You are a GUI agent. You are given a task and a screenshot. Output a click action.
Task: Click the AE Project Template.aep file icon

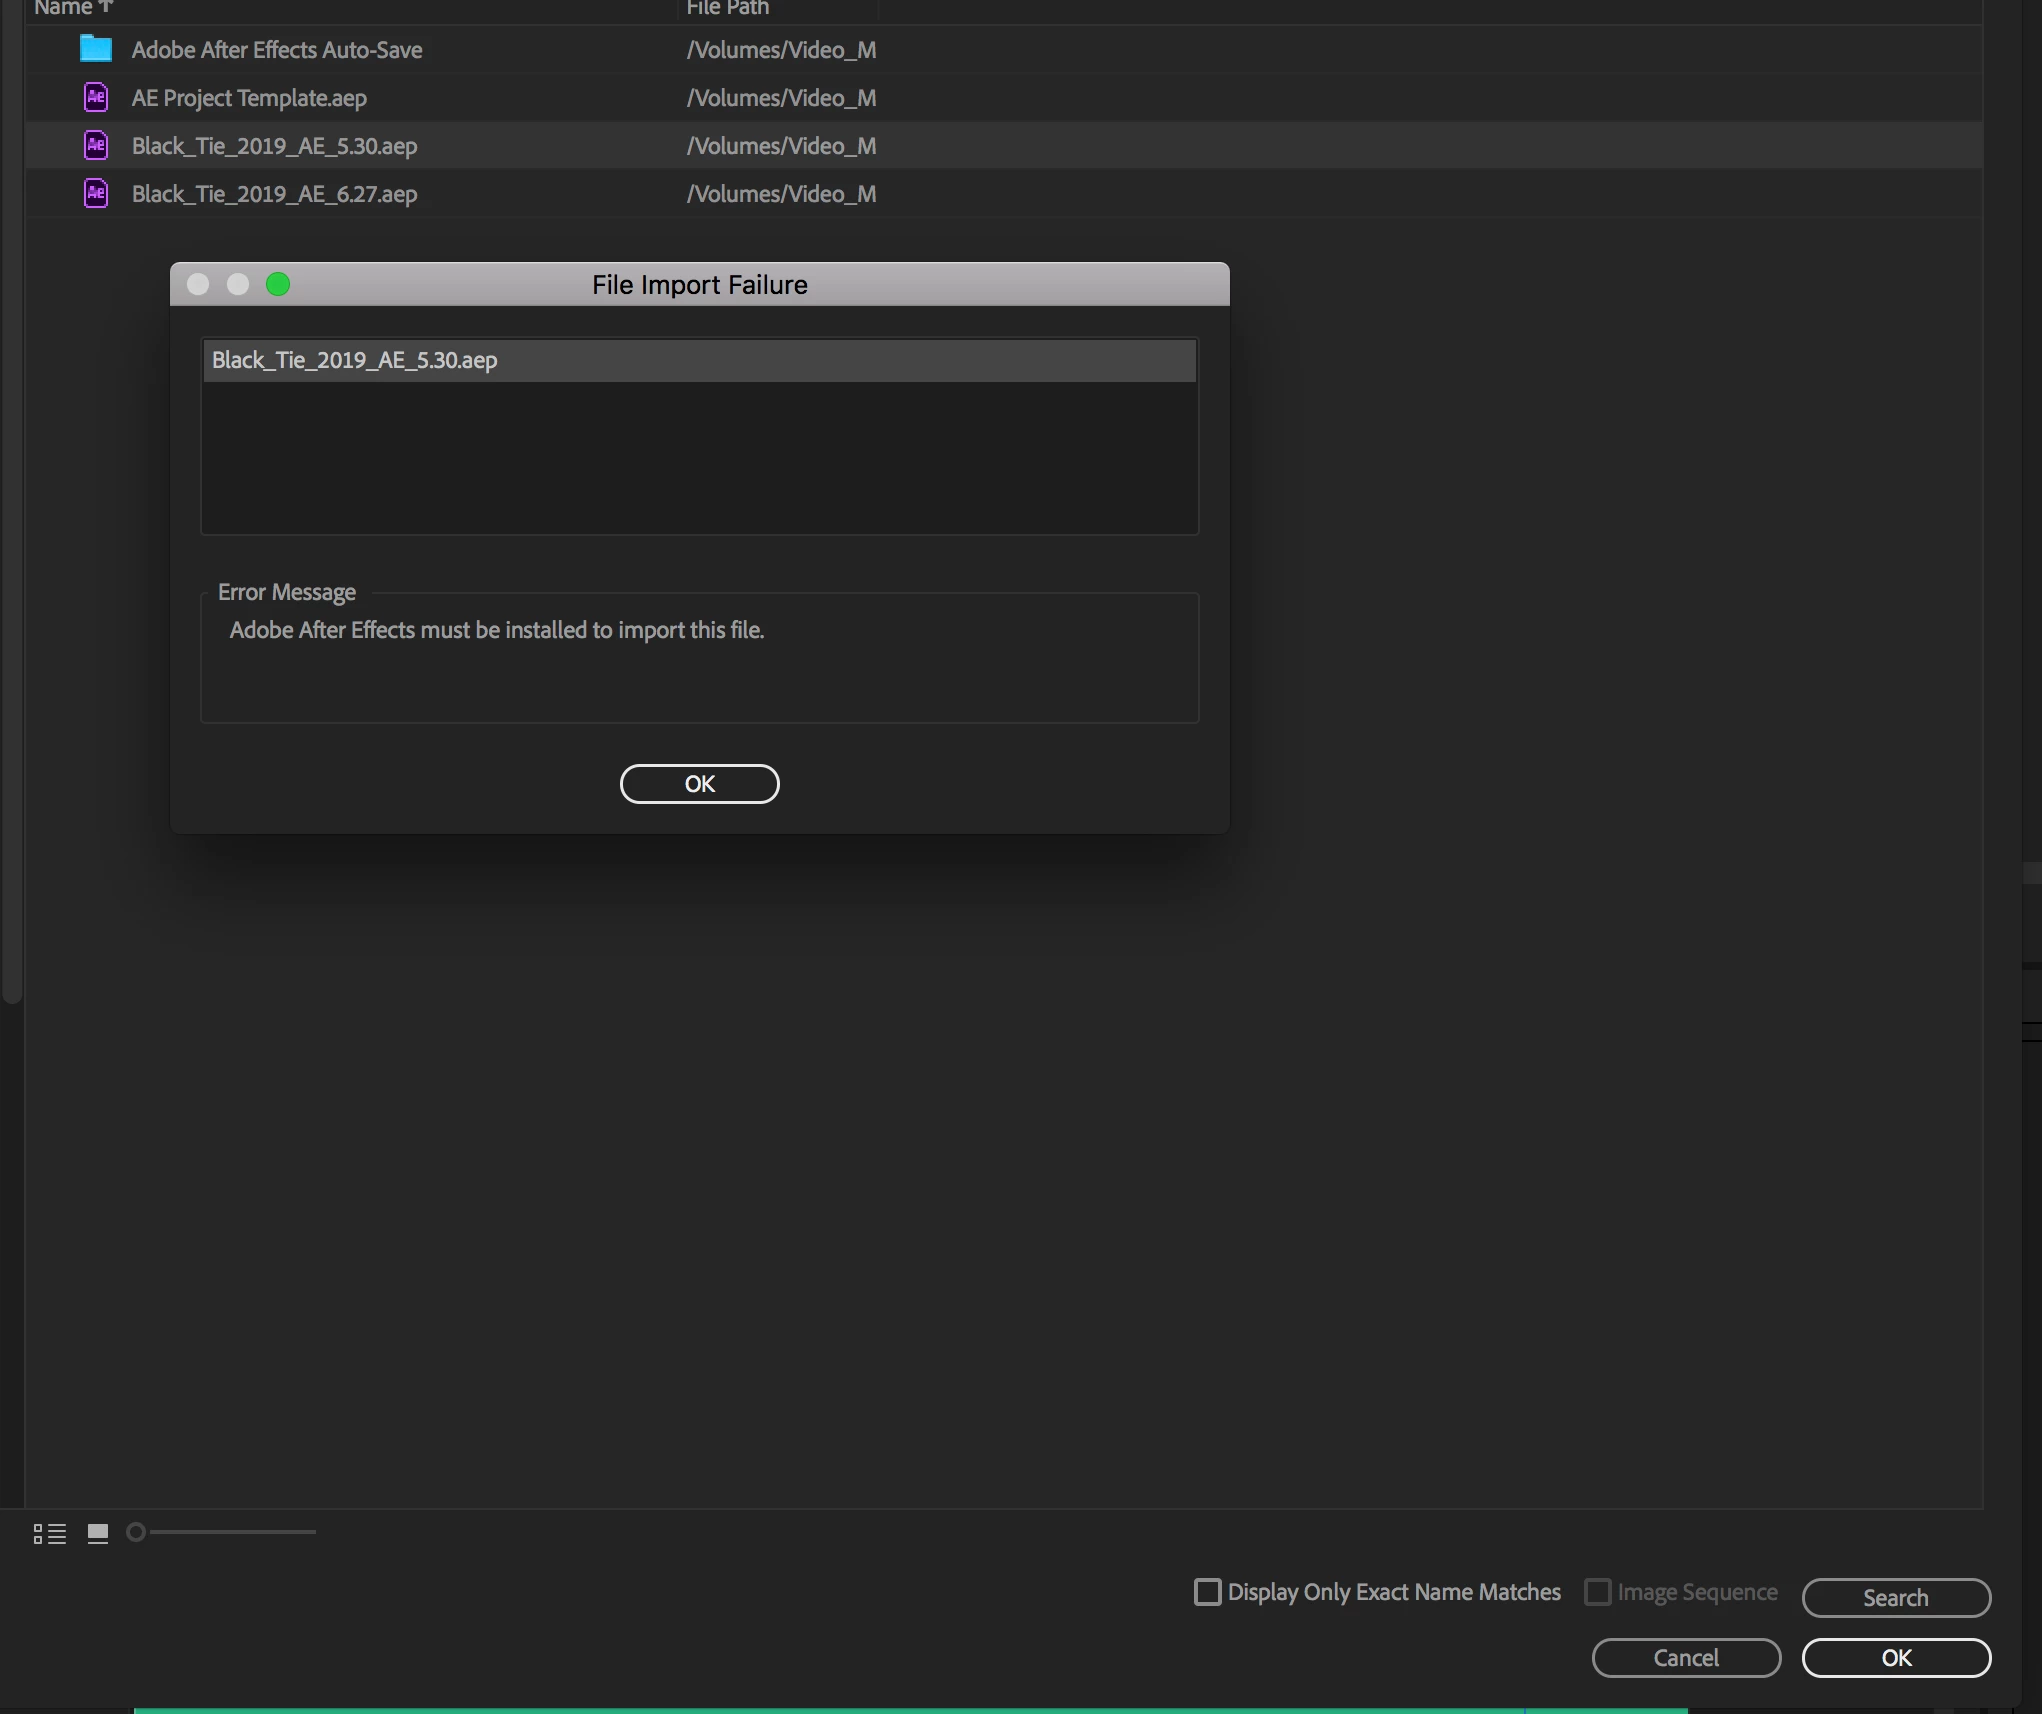tap(96, 97)
